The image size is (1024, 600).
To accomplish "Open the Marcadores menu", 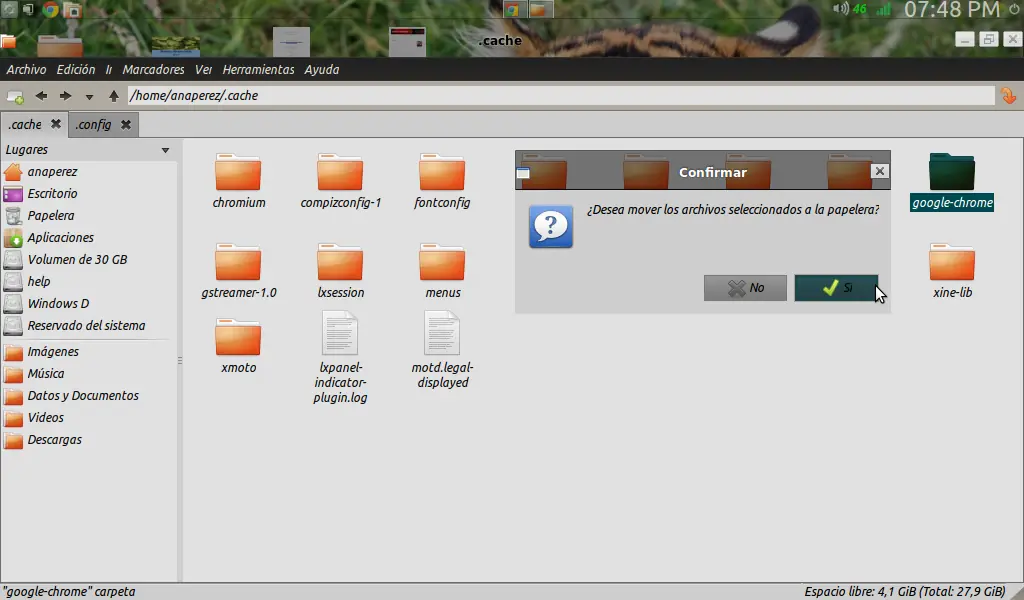I will (x=153, y=69).
